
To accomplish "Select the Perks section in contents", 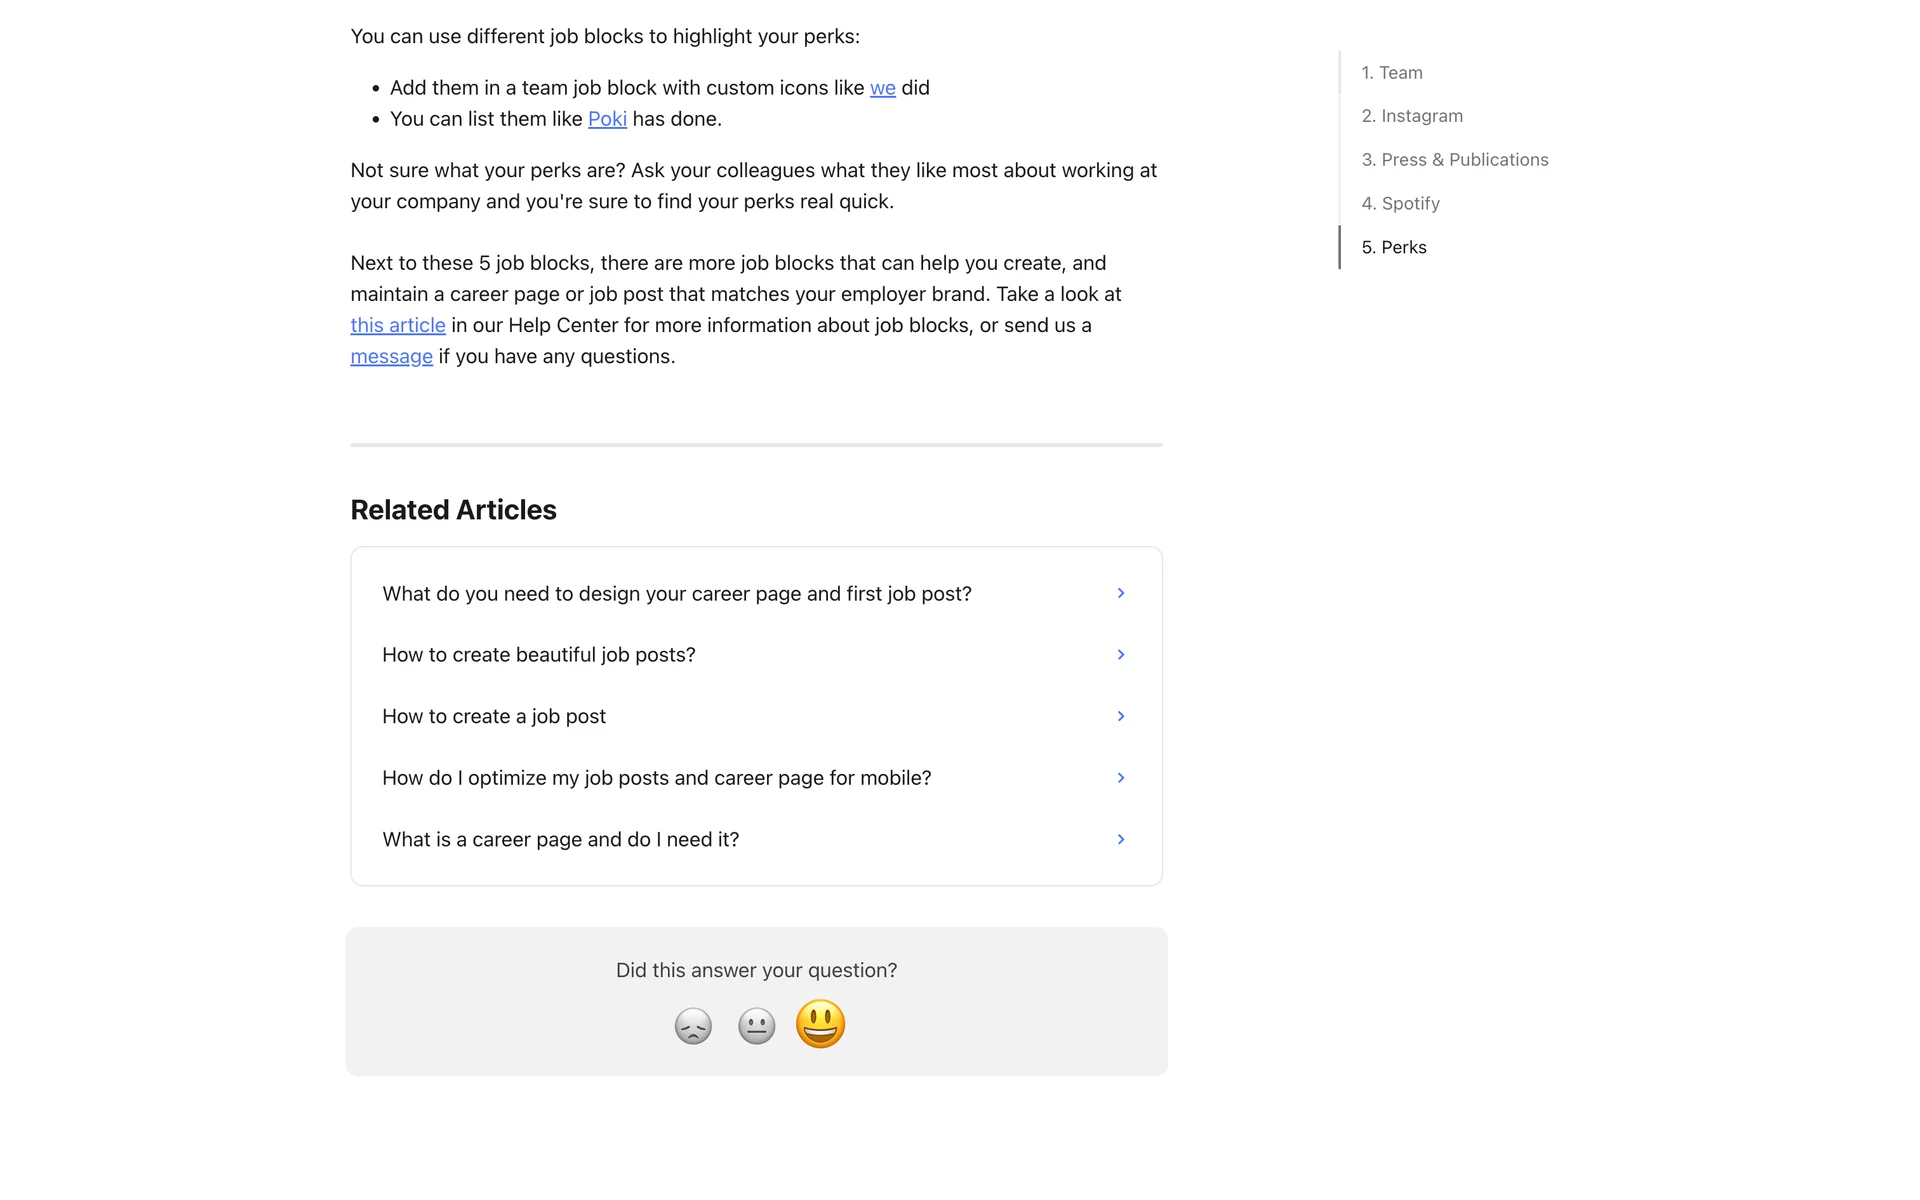I will (x=1393, y=247).
